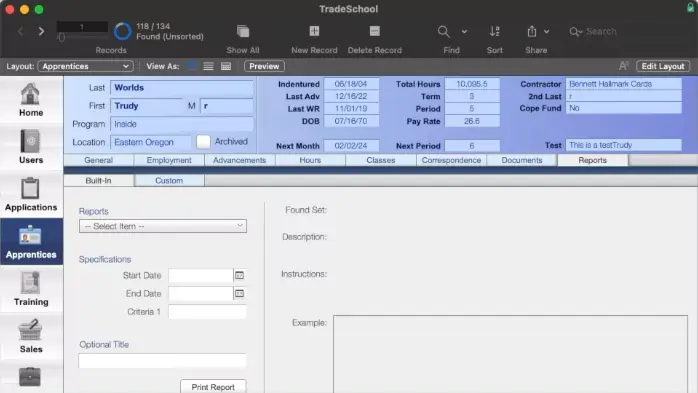
Task: Click the Example preview box
Action: click(x=510, y=354)
